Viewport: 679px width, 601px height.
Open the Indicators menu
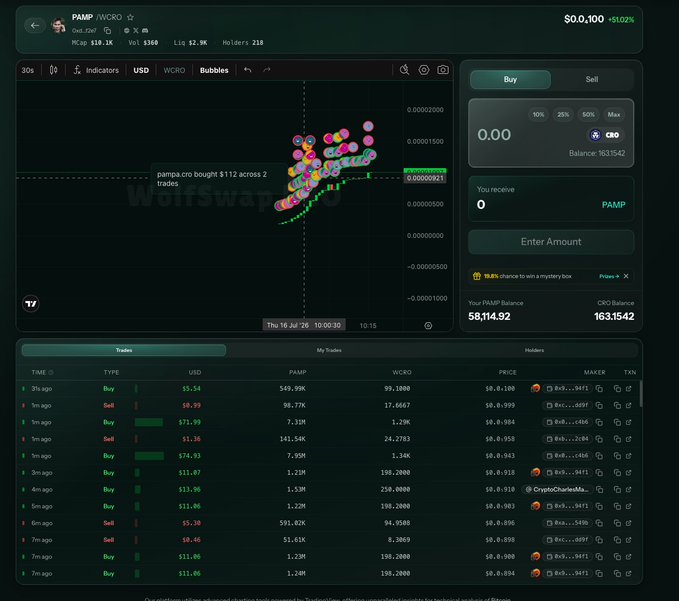click(x=96, y=70)
